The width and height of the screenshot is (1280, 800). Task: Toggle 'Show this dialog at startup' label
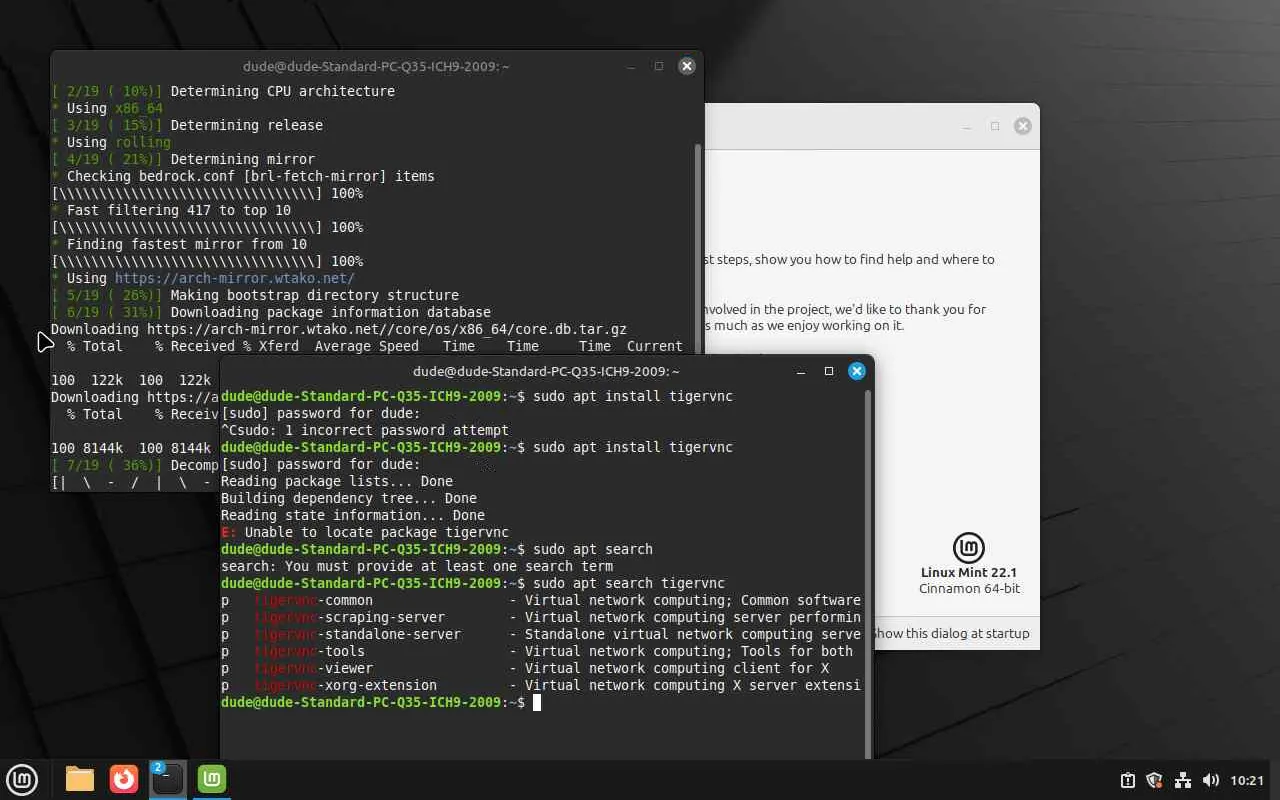tap(951, 633)
